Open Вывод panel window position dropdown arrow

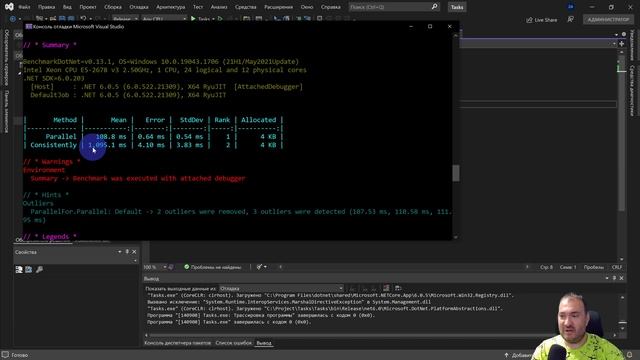click(x=607, y=278)
